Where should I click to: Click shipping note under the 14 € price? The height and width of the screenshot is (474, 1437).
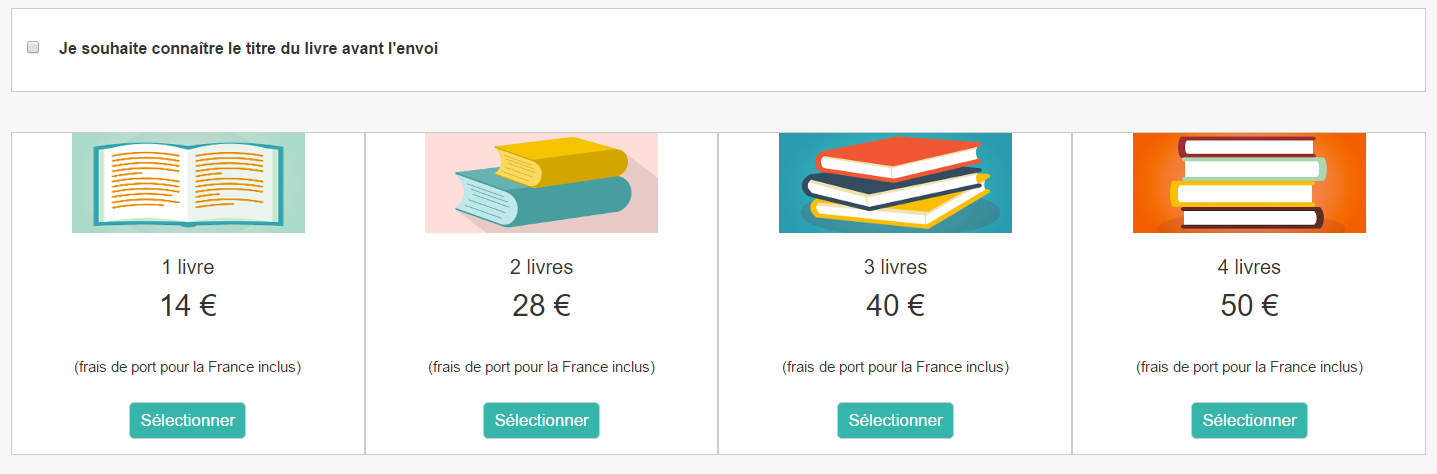click(188, 367)
